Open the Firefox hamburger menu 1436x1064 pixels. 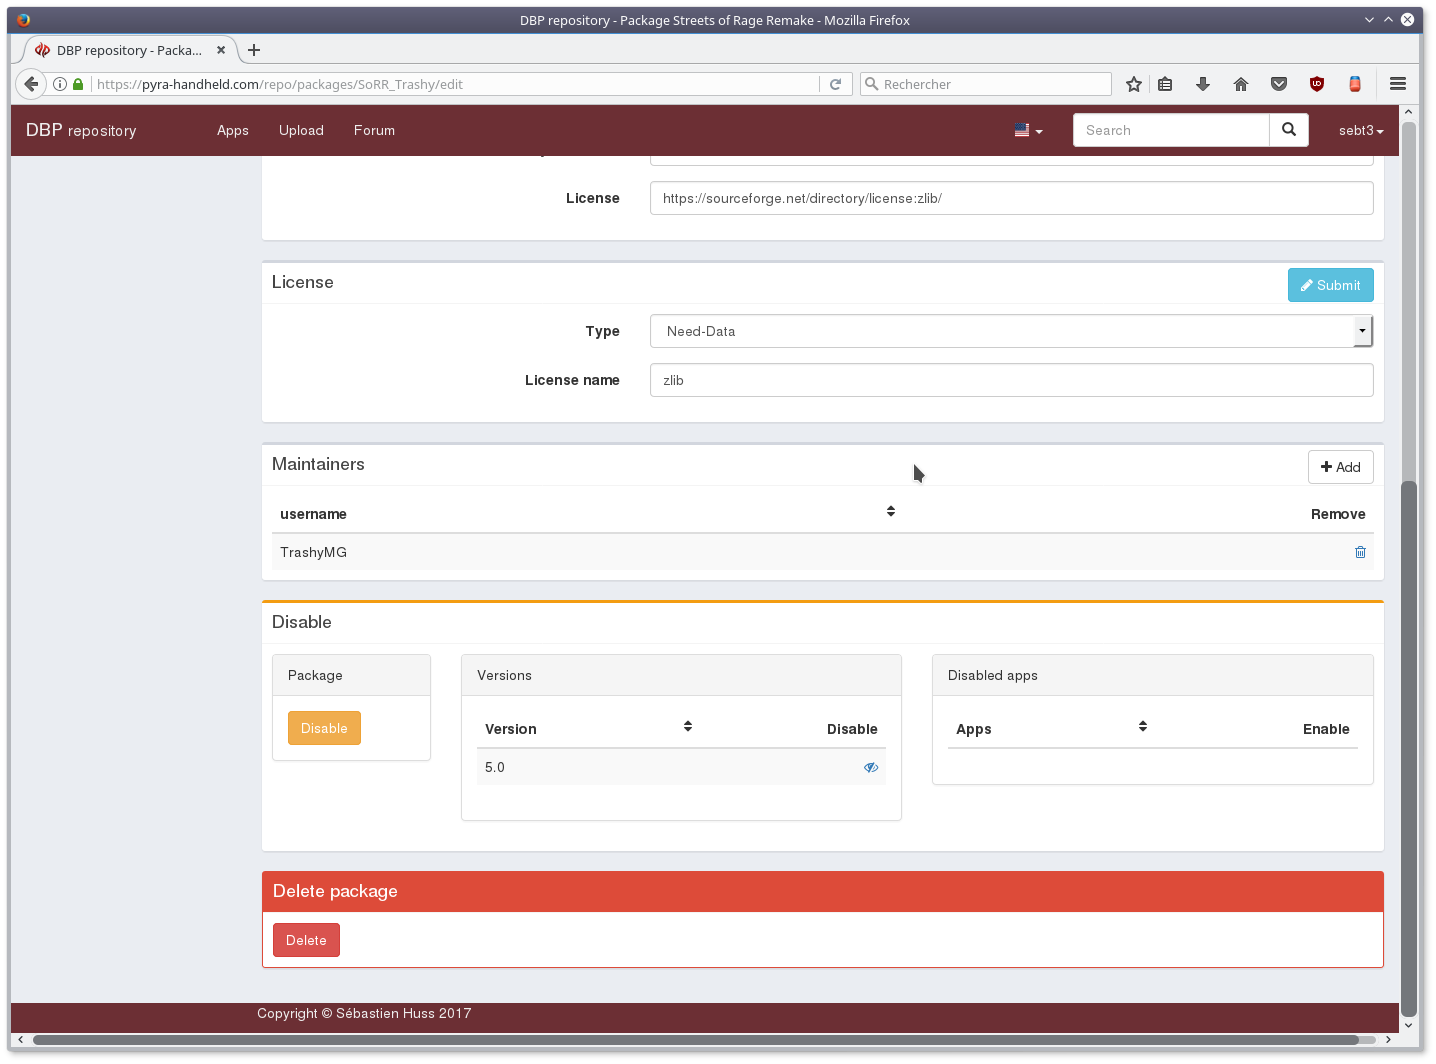(1398, 85)
